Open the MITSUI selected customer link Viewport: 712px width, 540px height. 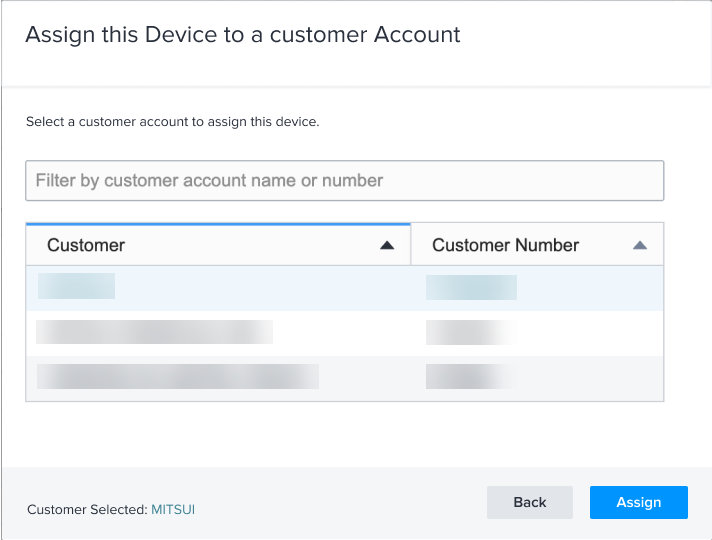173,509
